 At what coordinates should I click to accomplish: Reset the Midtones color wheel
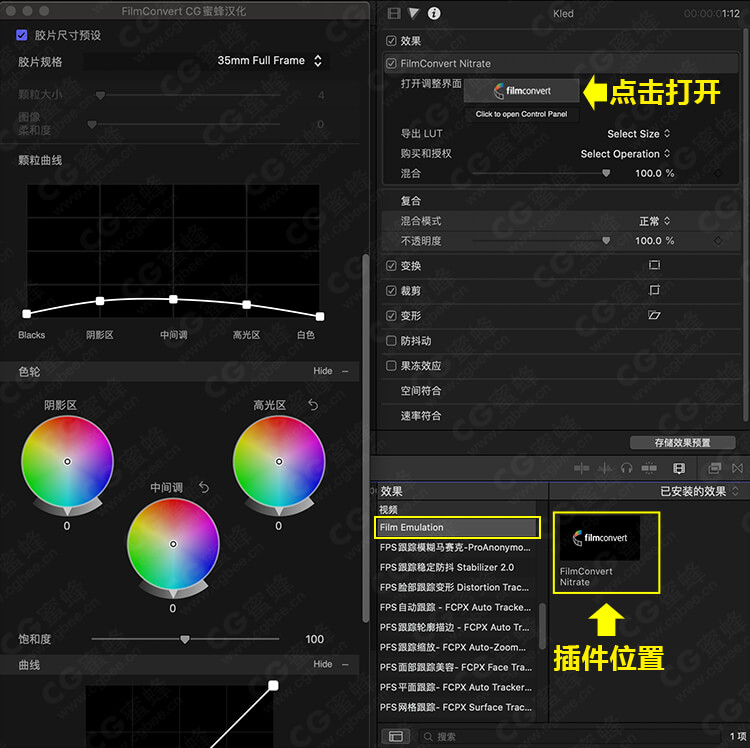(x=204, y=487)
